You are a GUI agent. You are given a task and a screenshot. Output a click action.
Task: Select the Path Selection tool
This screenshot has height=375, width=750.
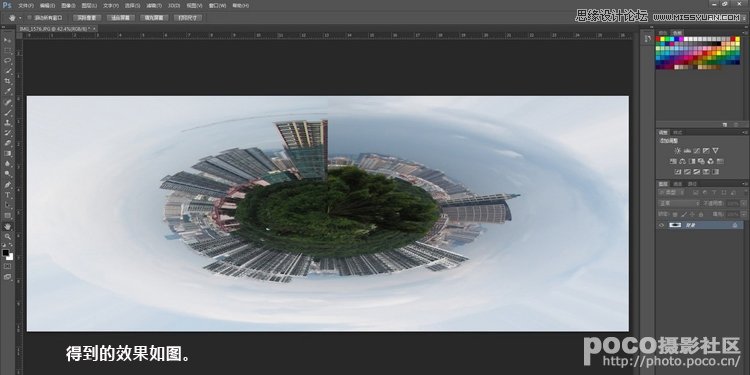tap(7, 205)
